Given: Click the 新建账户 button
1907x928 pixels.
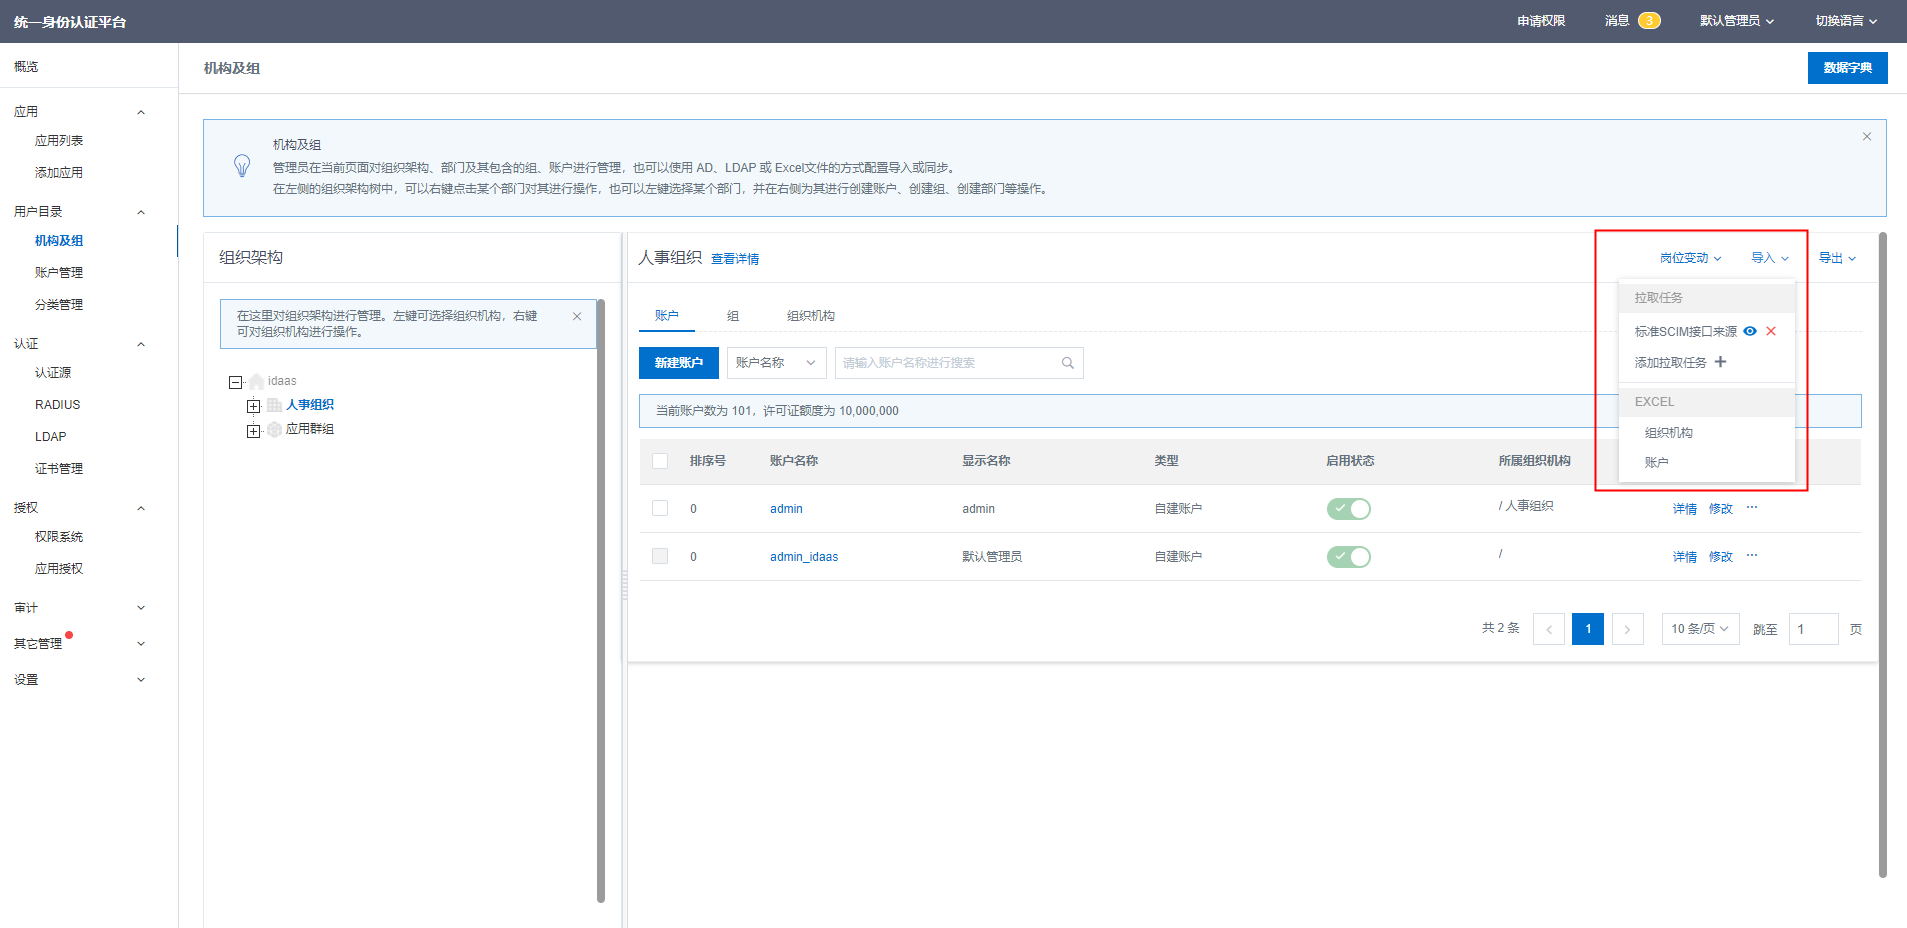Looking at the screenshot, I should coord(678,363).
